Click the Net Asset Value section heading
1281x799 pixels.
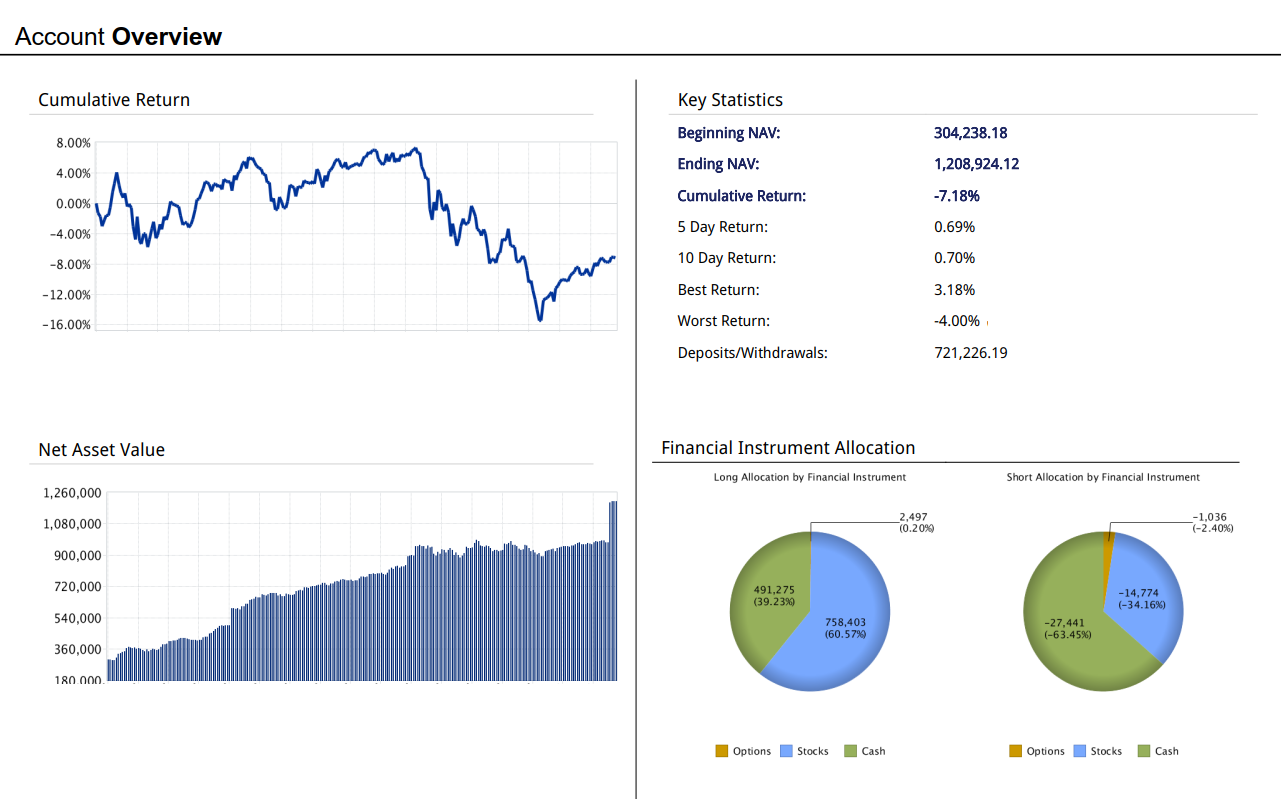pyautogui.click(x=101, y=450)
